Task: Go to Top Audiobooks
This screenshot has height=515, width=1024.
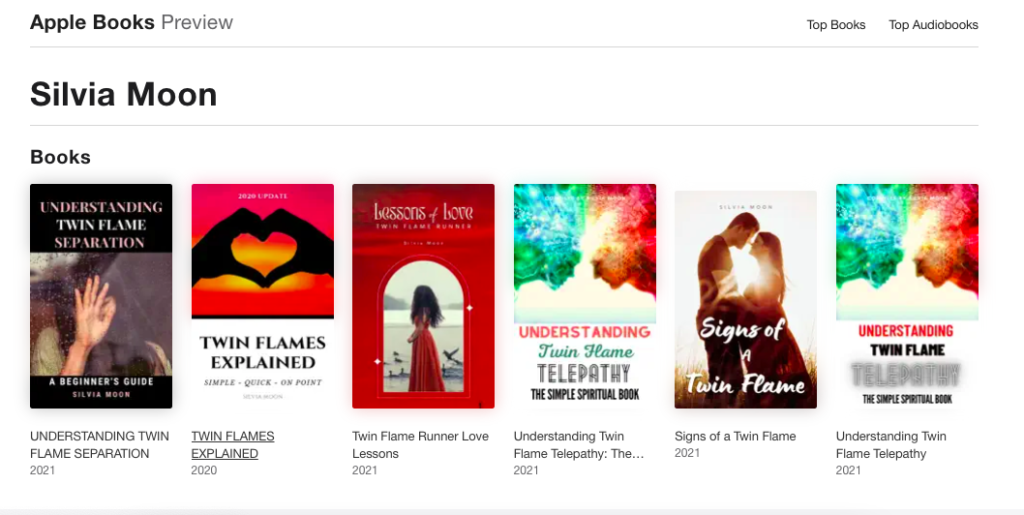Action: (x=933, y=25)
